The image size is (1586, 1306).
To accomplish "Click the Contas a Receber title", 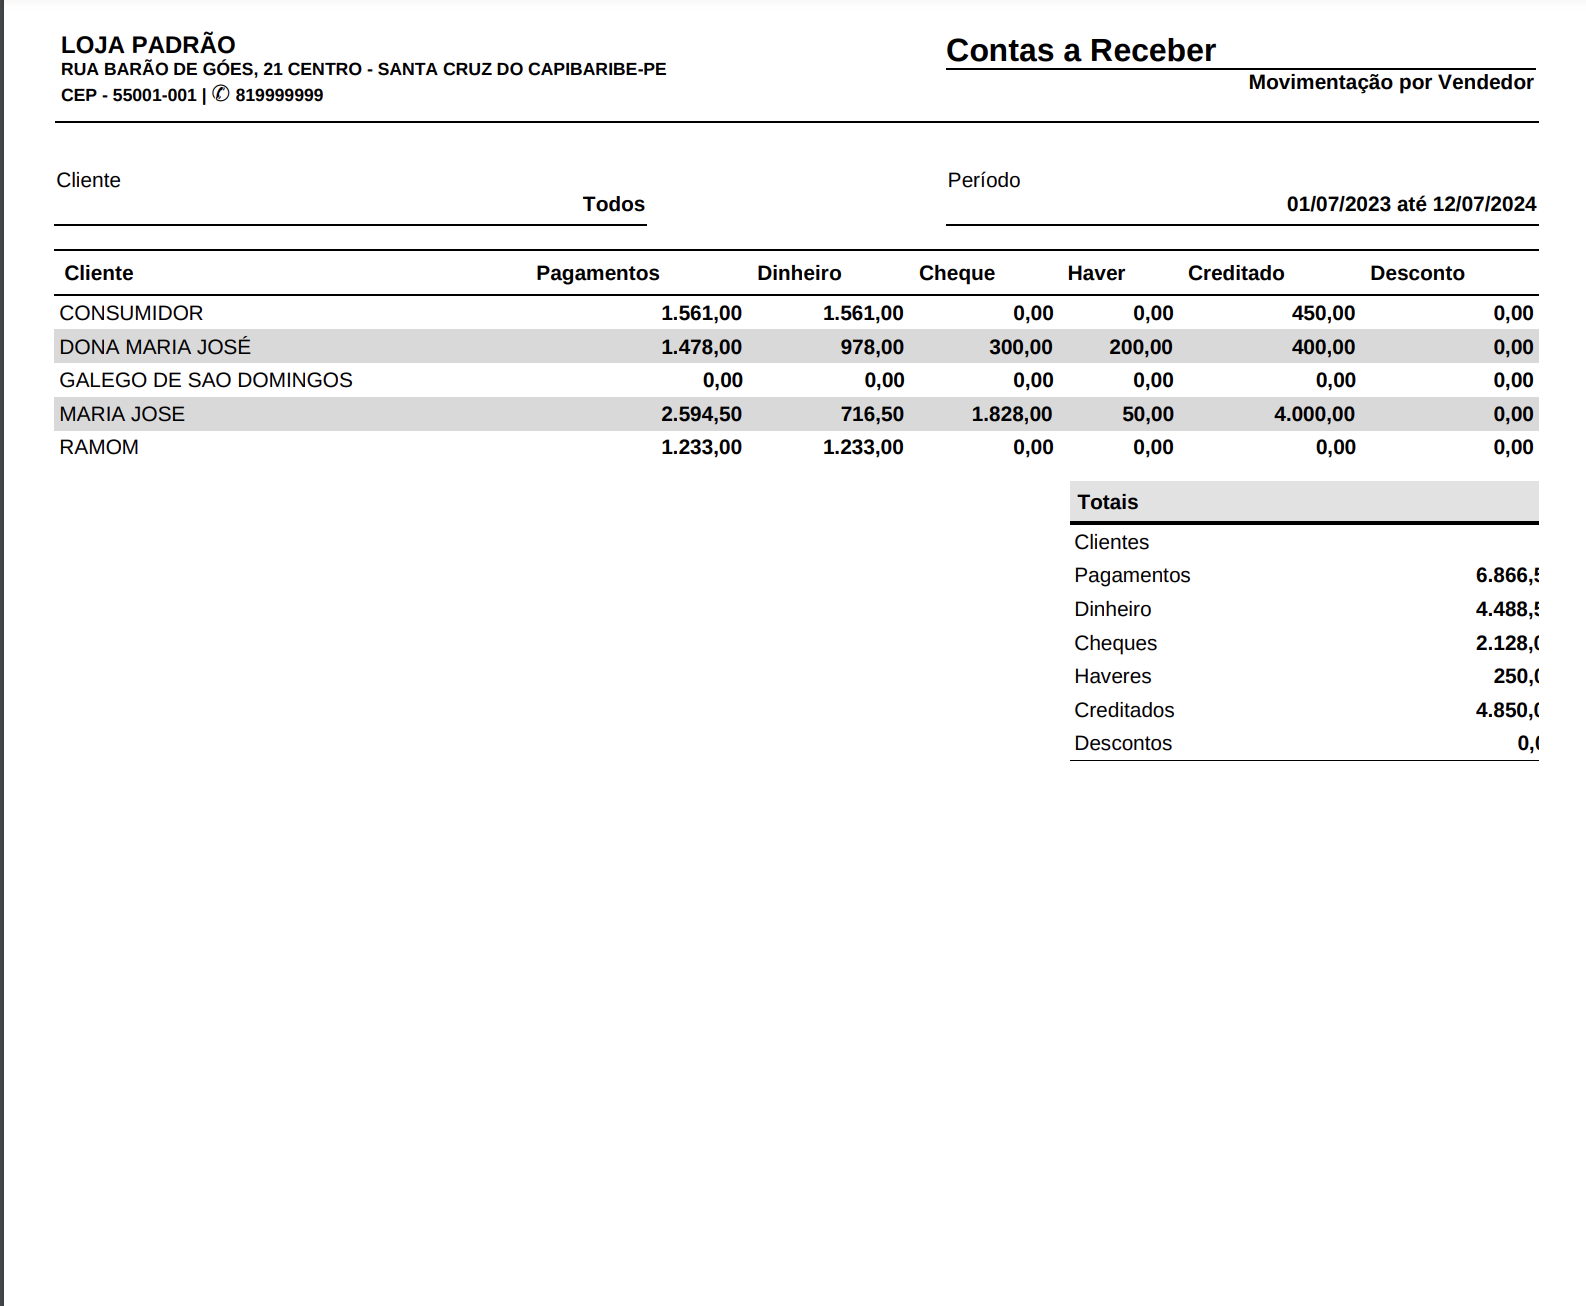I will click(1080, 50).
